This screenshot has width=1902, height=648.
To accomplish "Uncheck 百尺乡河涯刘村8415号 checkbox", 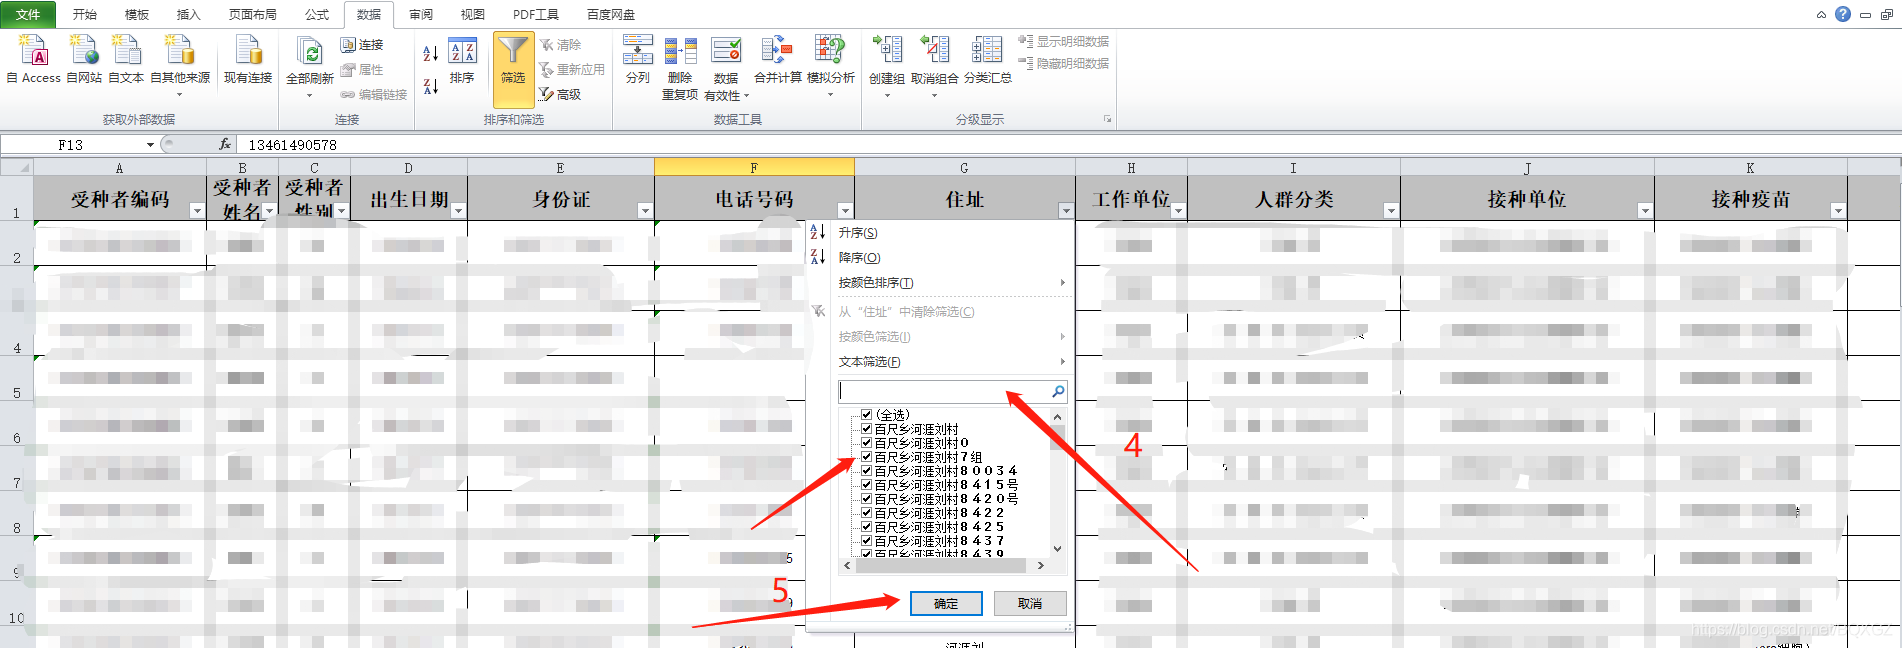I will pyautogui.click(x=866, y=484).
